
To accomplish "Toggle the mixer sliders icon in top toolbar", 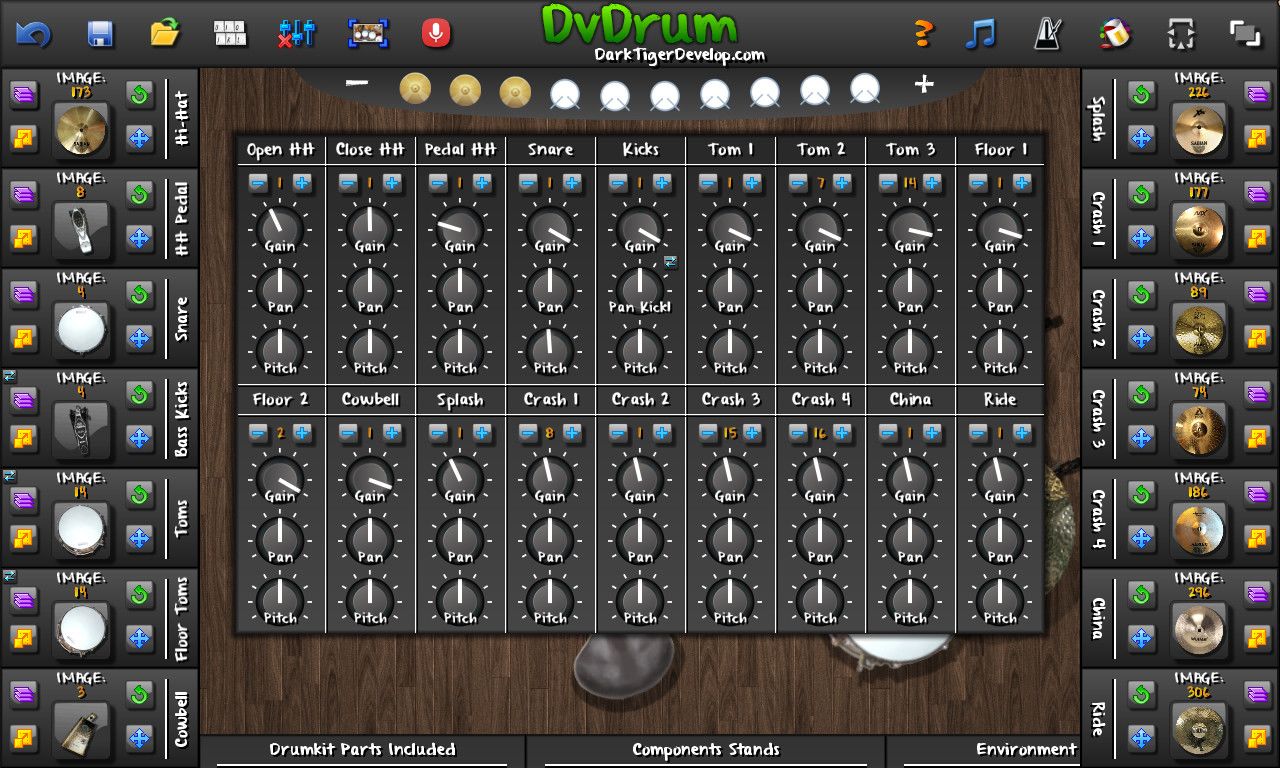I will (297, 34).
